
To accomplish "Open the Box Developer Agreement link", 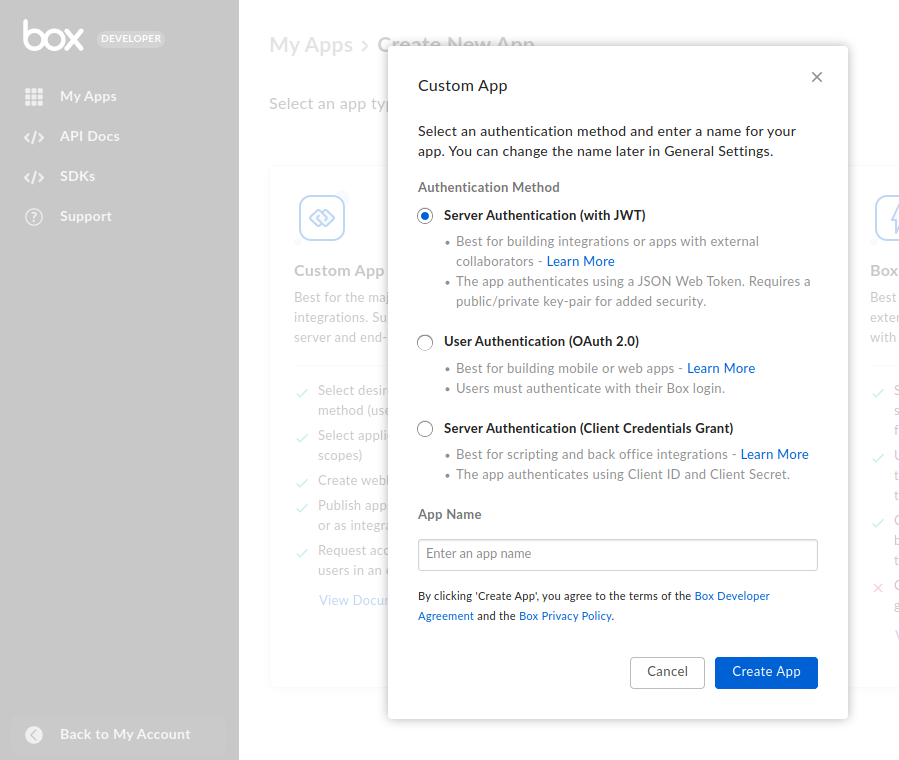I will pos(732,595).
